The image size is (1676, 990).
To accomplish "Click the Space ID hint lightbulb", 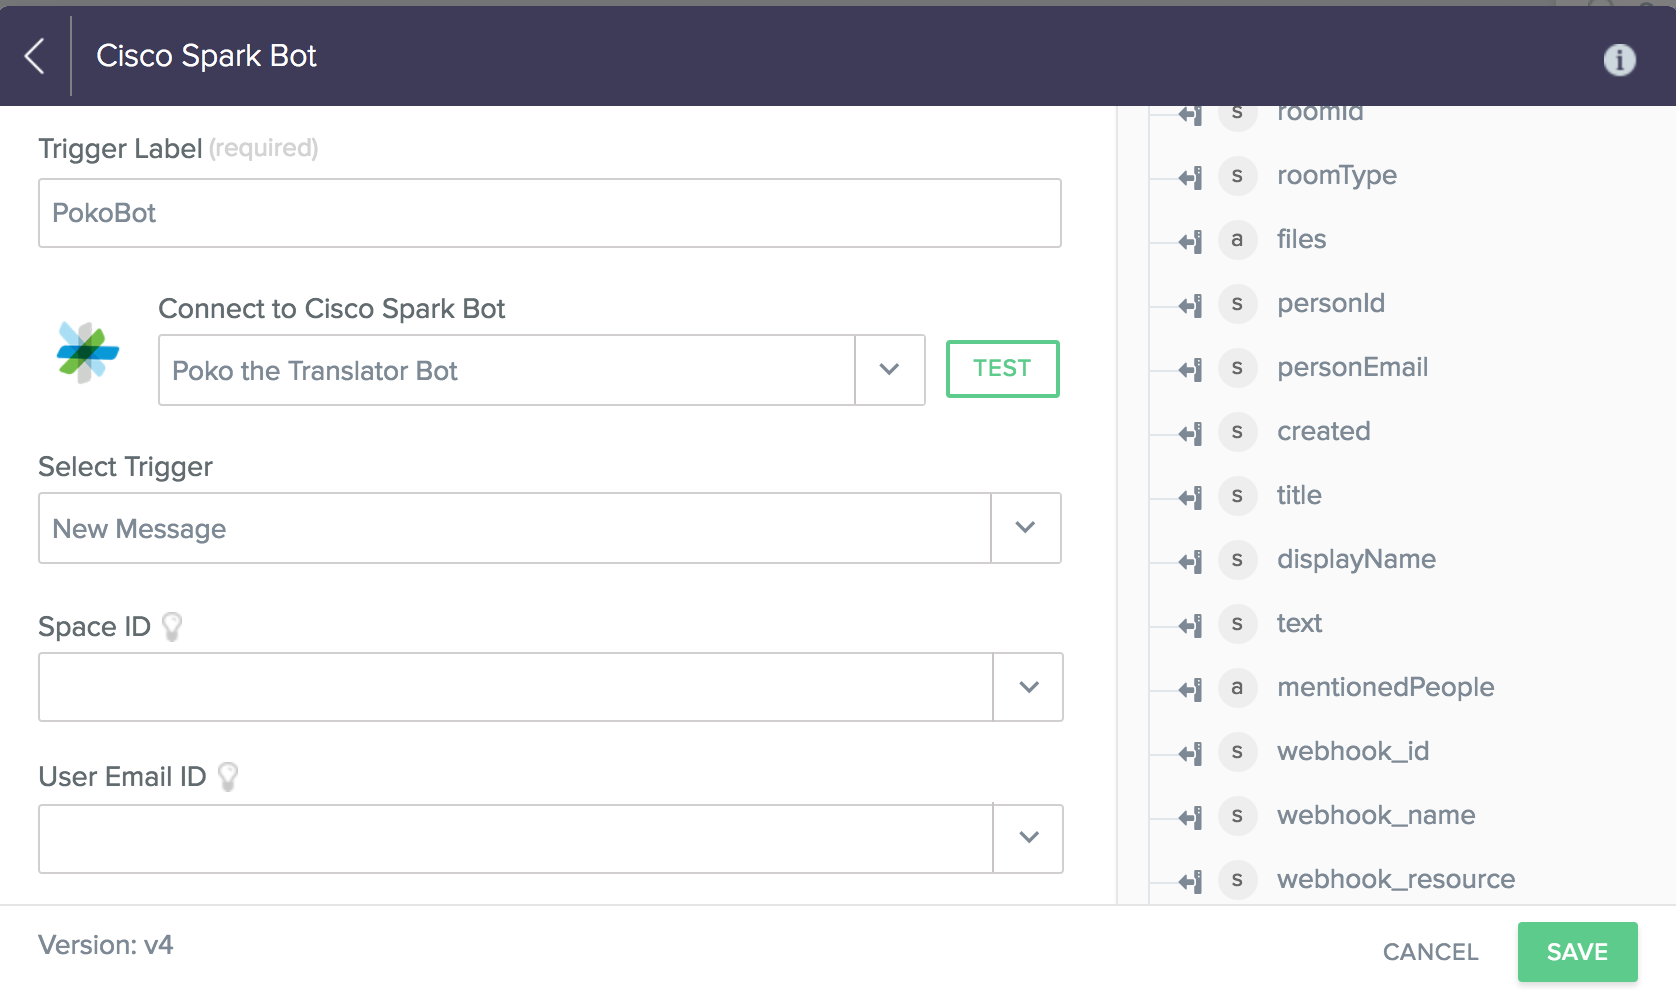I will click(x=172, y=627).
